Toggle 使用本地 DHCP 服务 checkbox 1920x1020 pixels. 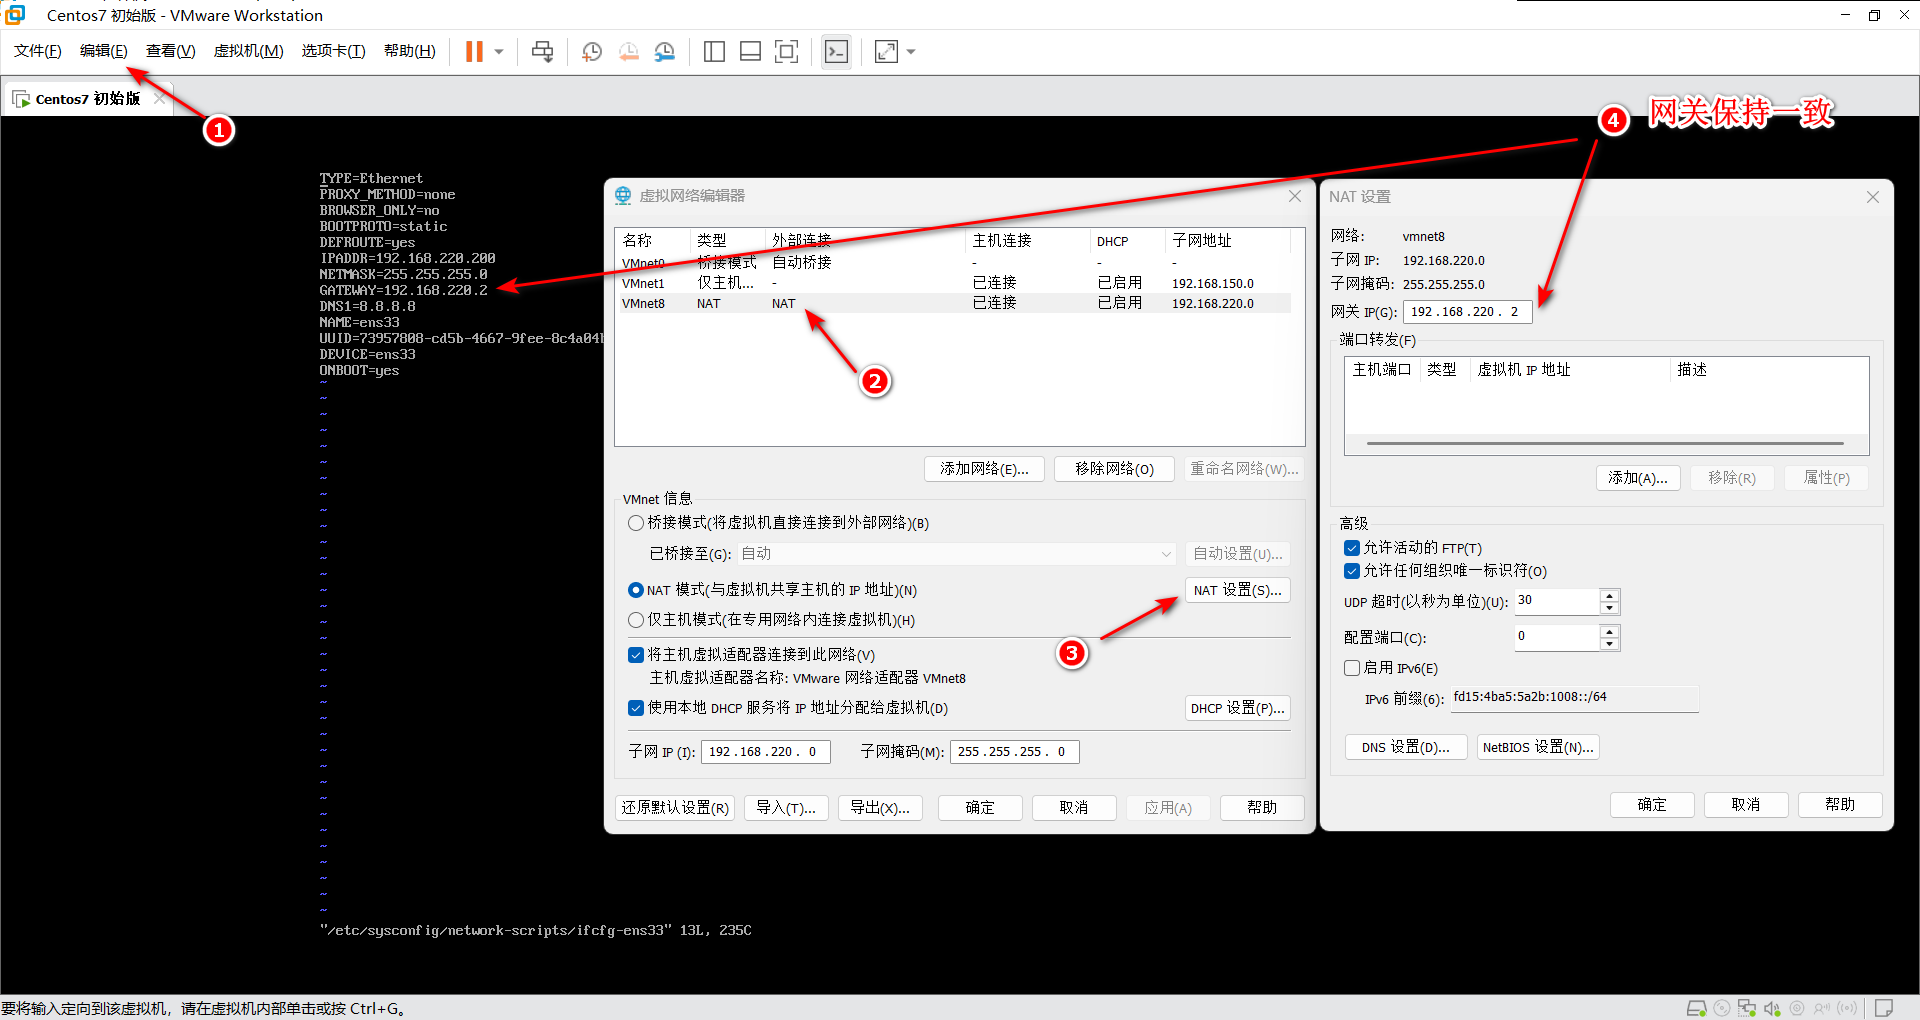(635, 708)
